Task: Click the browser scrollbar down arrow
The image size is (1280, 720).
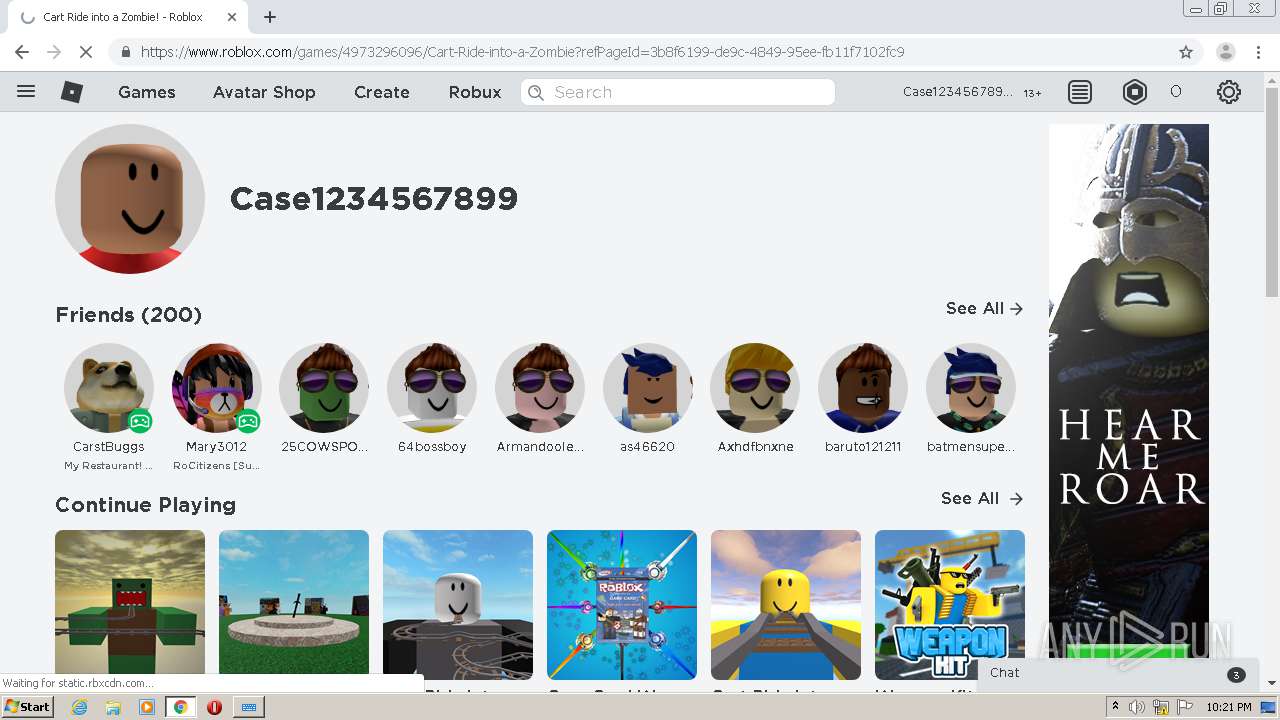Action: [1272, 683]
